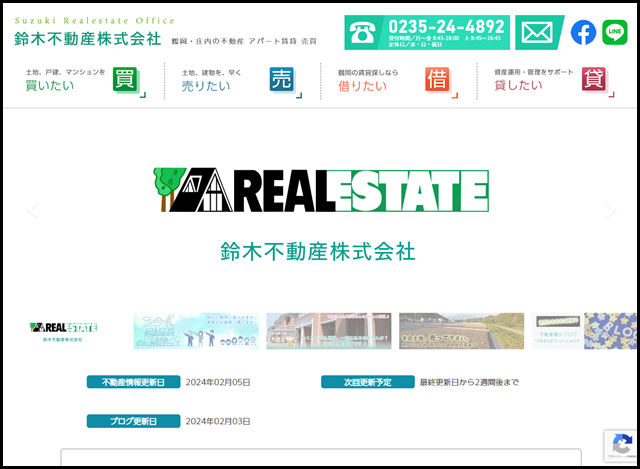Go to previous slide with left arrow

(x=33, y=210)
